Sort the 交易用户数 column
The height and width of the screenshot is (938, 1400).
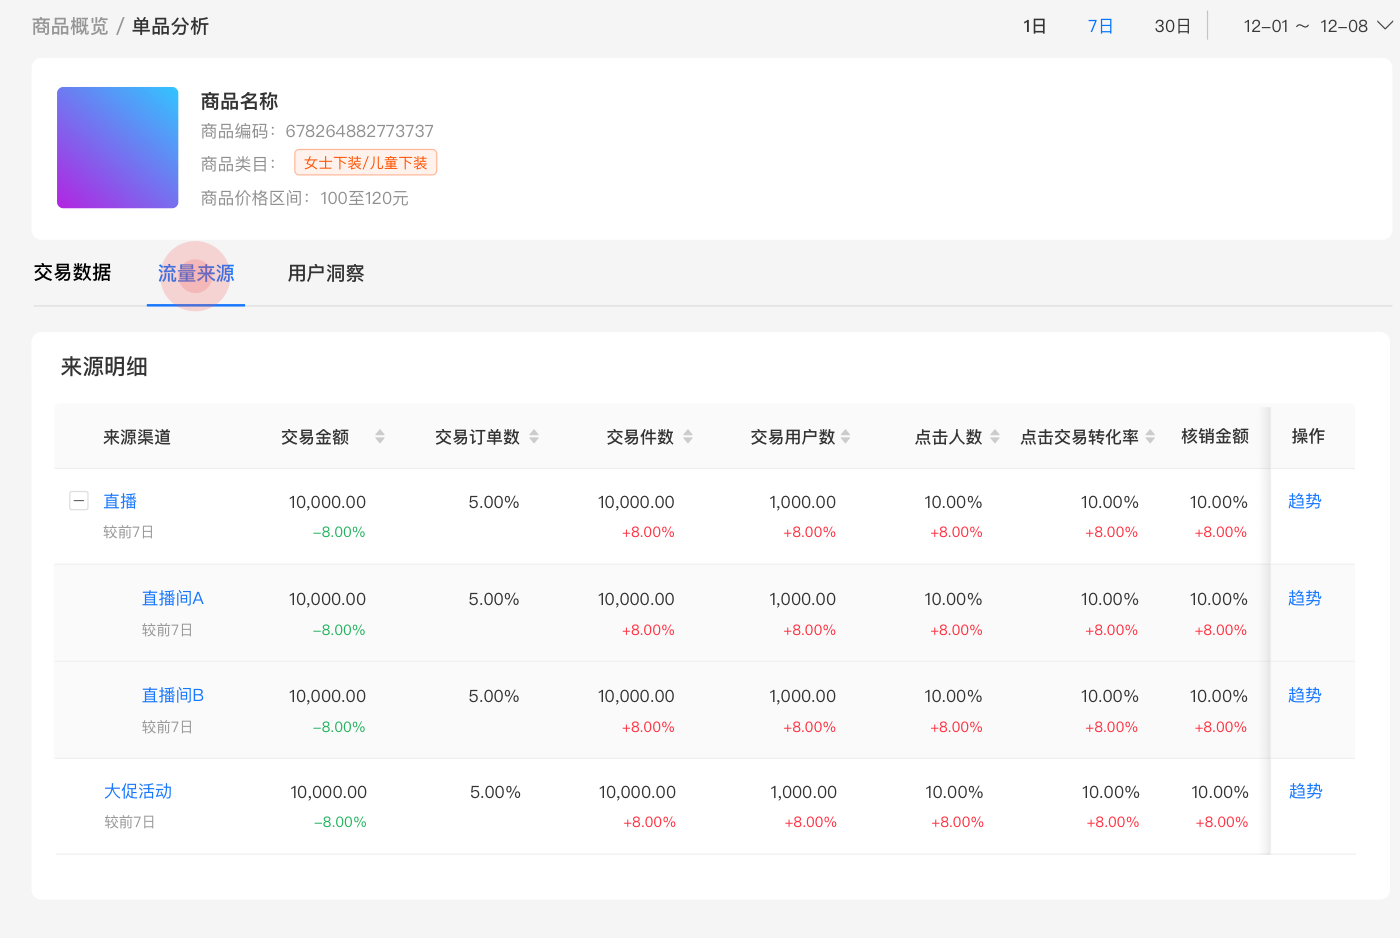(x=846, y=436)
